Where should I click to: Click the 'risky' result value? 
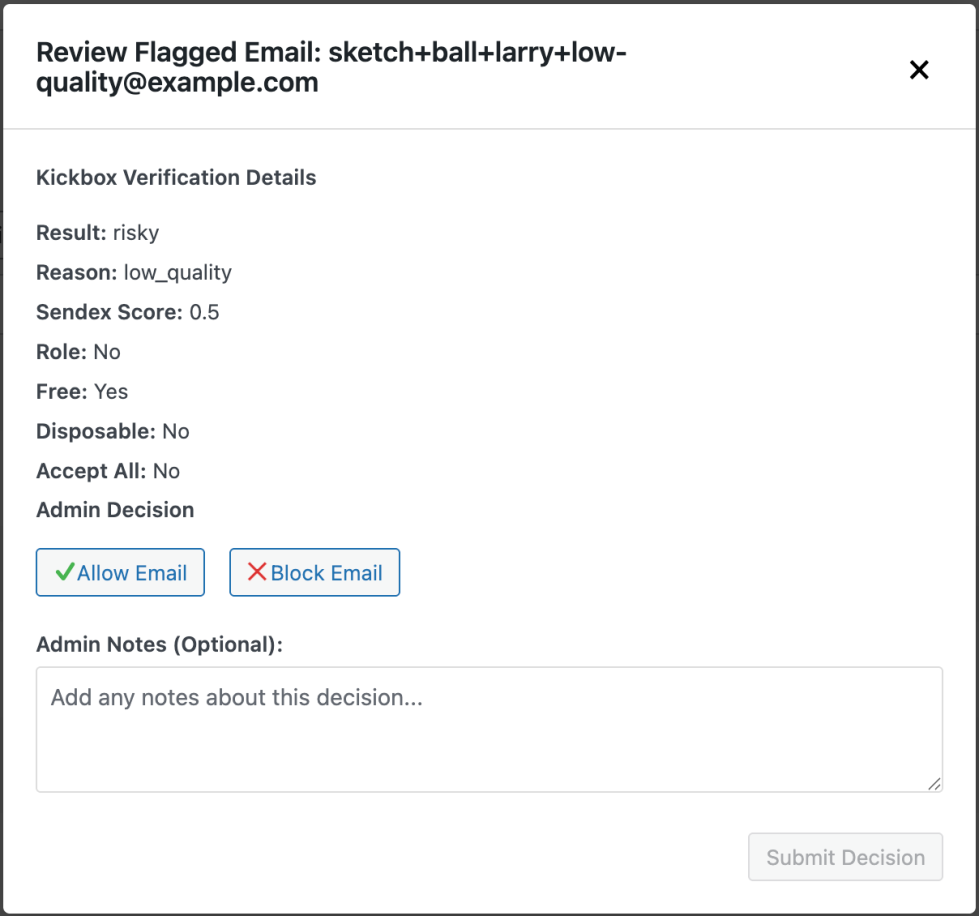135,233
